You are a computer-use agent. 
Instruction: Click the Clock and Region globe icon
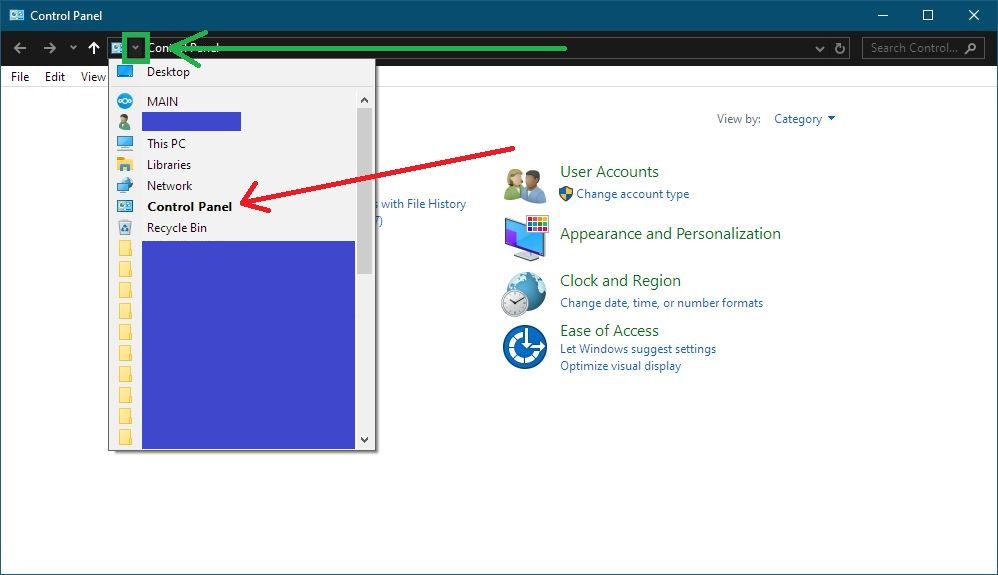coord(524,294)
